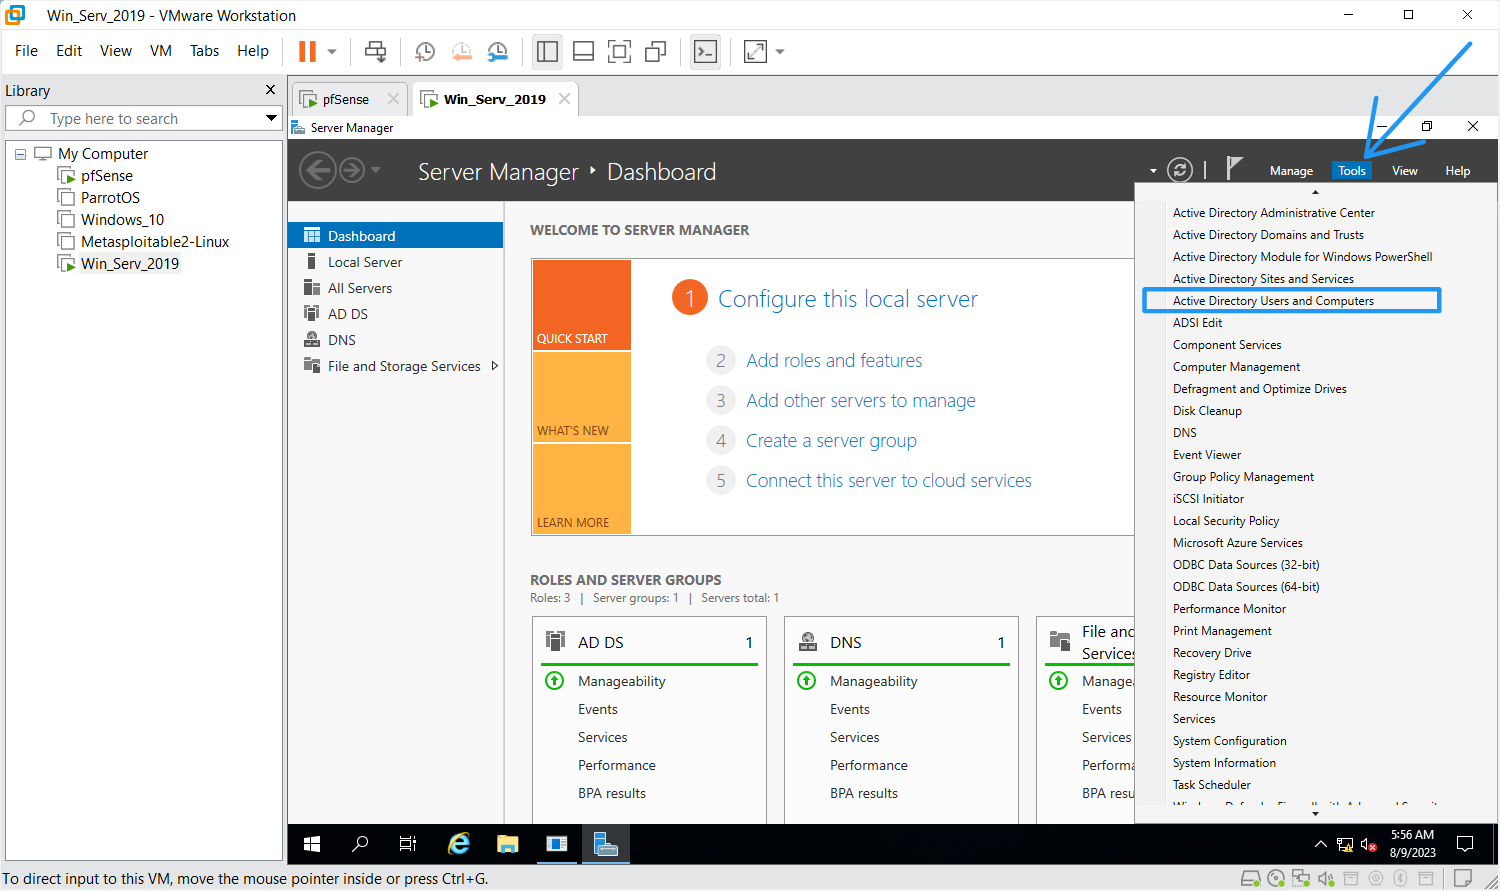Enter full screen mode icon
Viewport: 1500px width, 891px height.
619,51
